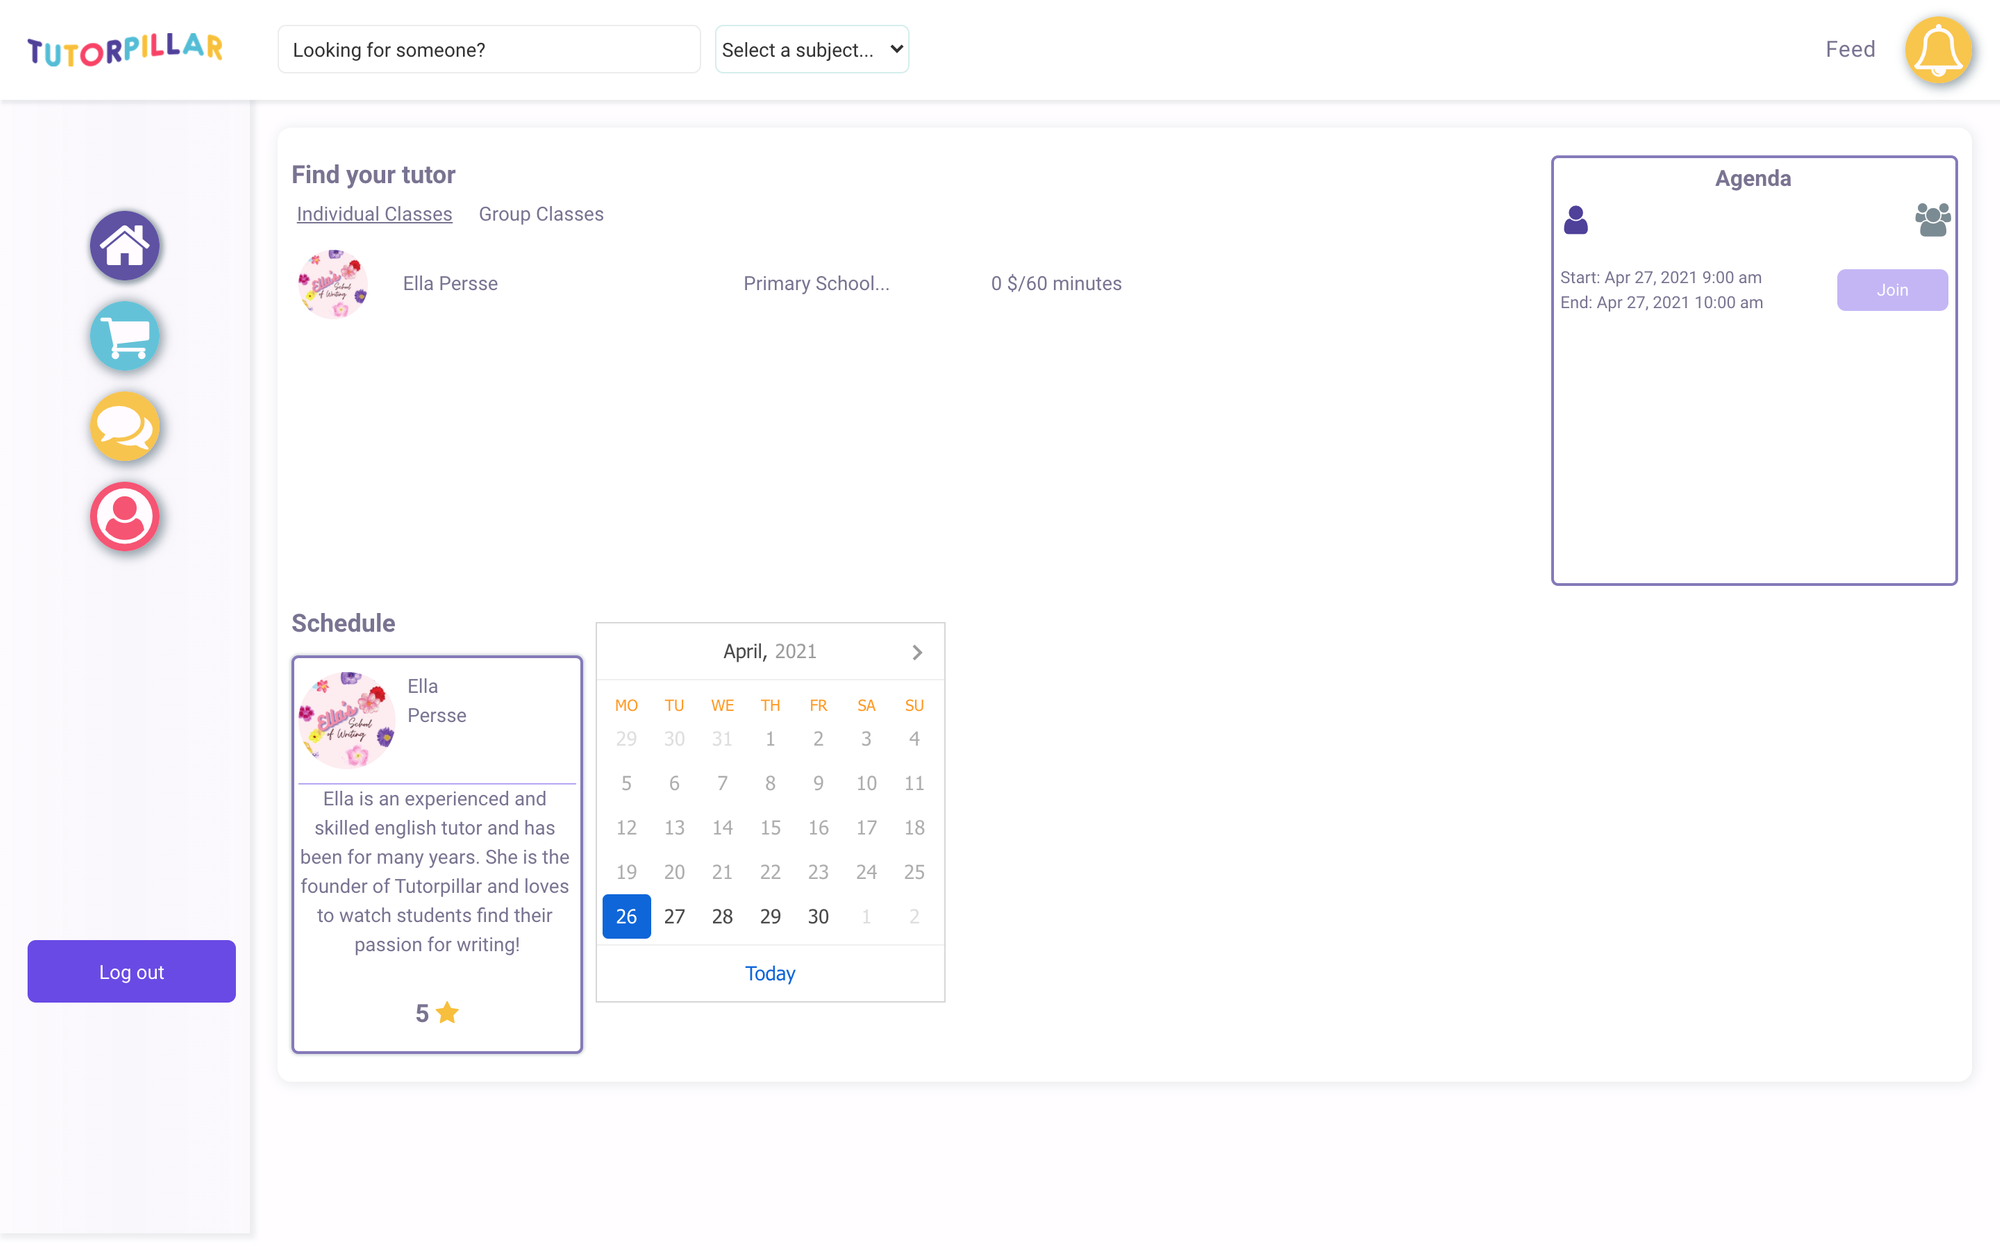Switch to the Individual Classes tab

(374, 214)
